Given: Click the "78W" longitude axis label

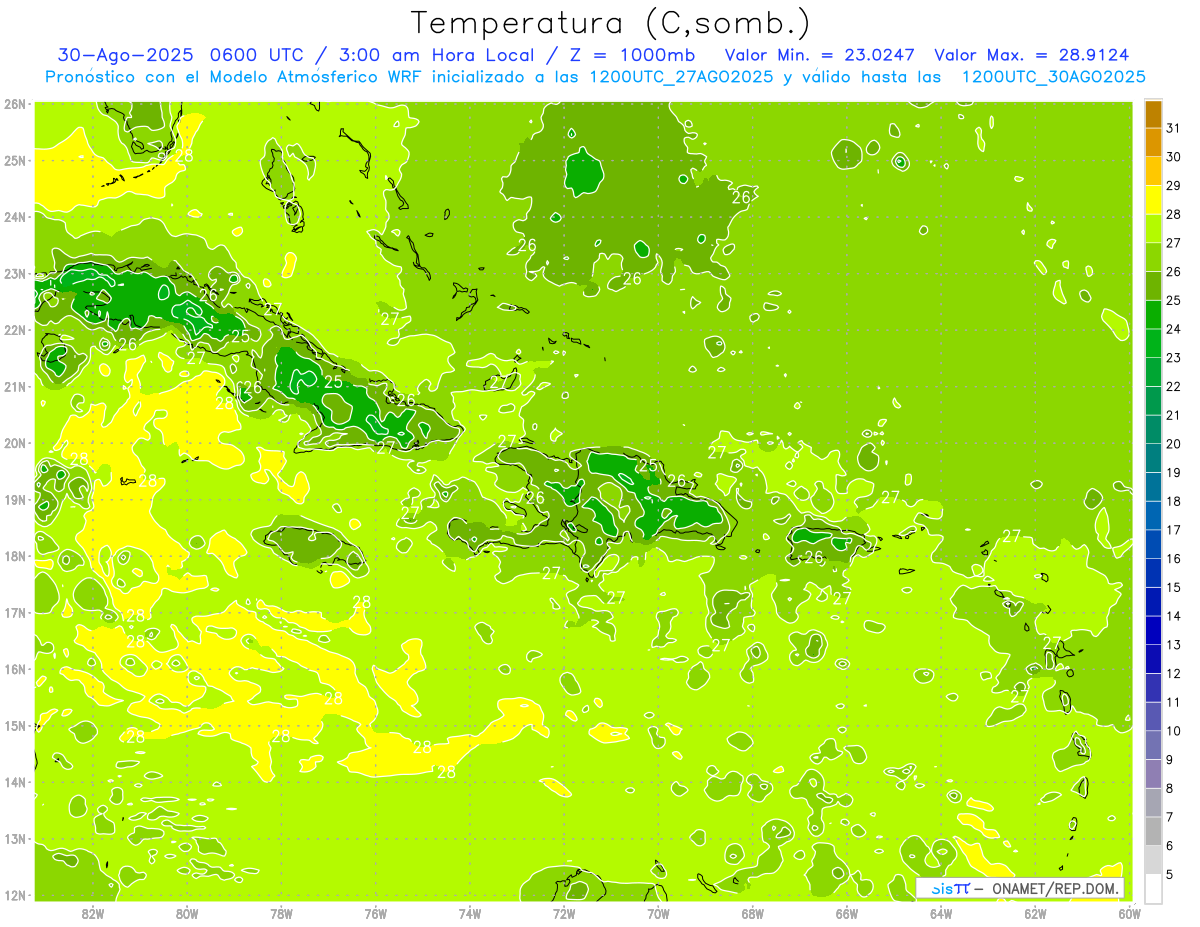Looking at the screenshot, I should click(281, 913).
